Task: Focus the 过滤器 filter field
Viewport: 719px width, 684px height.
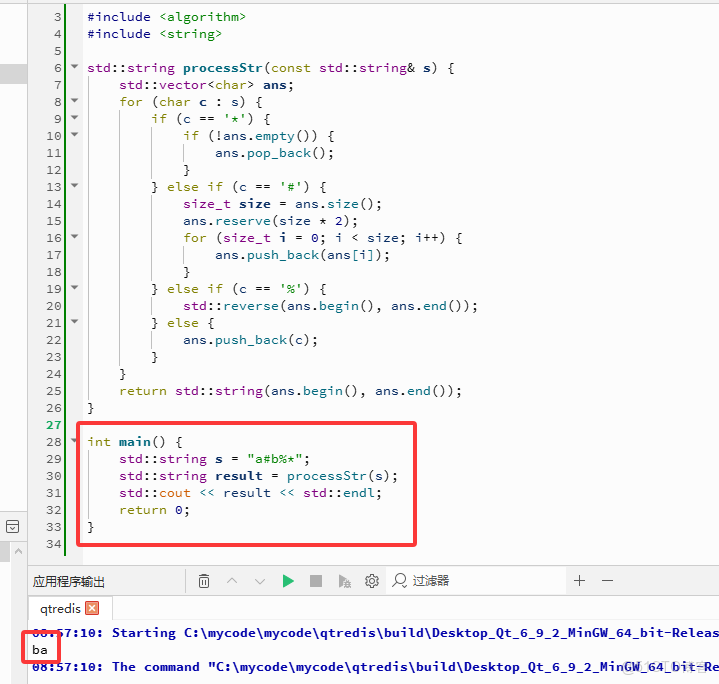Action: click(477, 581)
